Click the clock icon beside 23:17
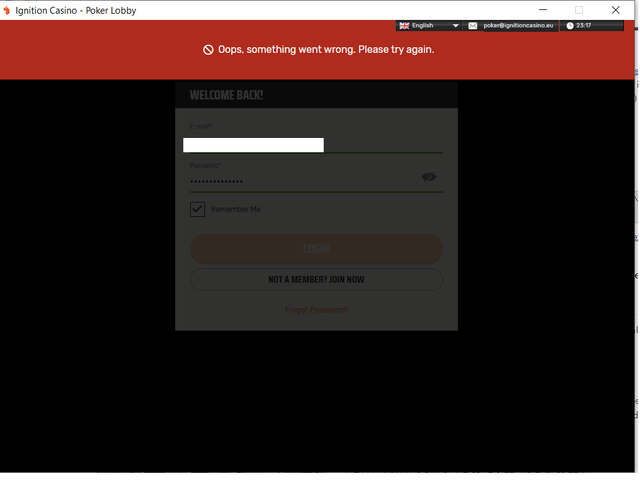640x481 pixels. 570,26
